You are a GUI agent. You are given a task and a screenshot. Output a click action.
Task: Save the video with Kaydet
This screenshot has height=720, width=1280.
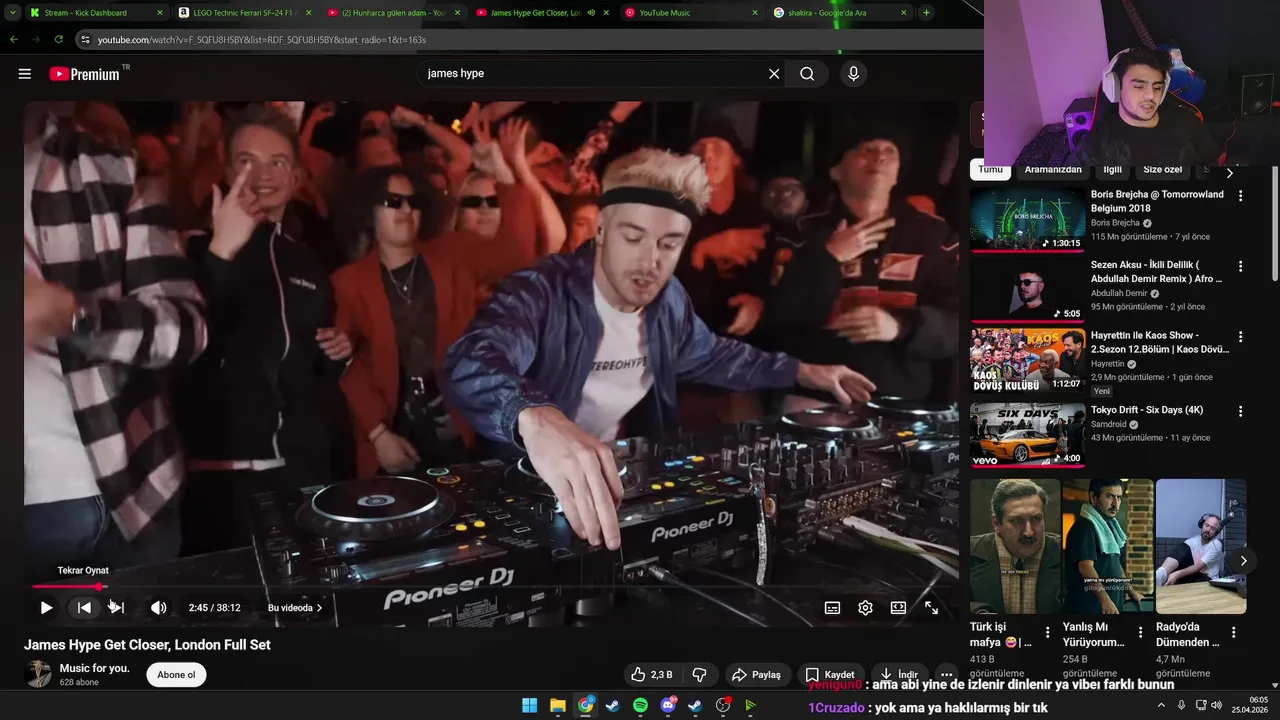(830, 675)
